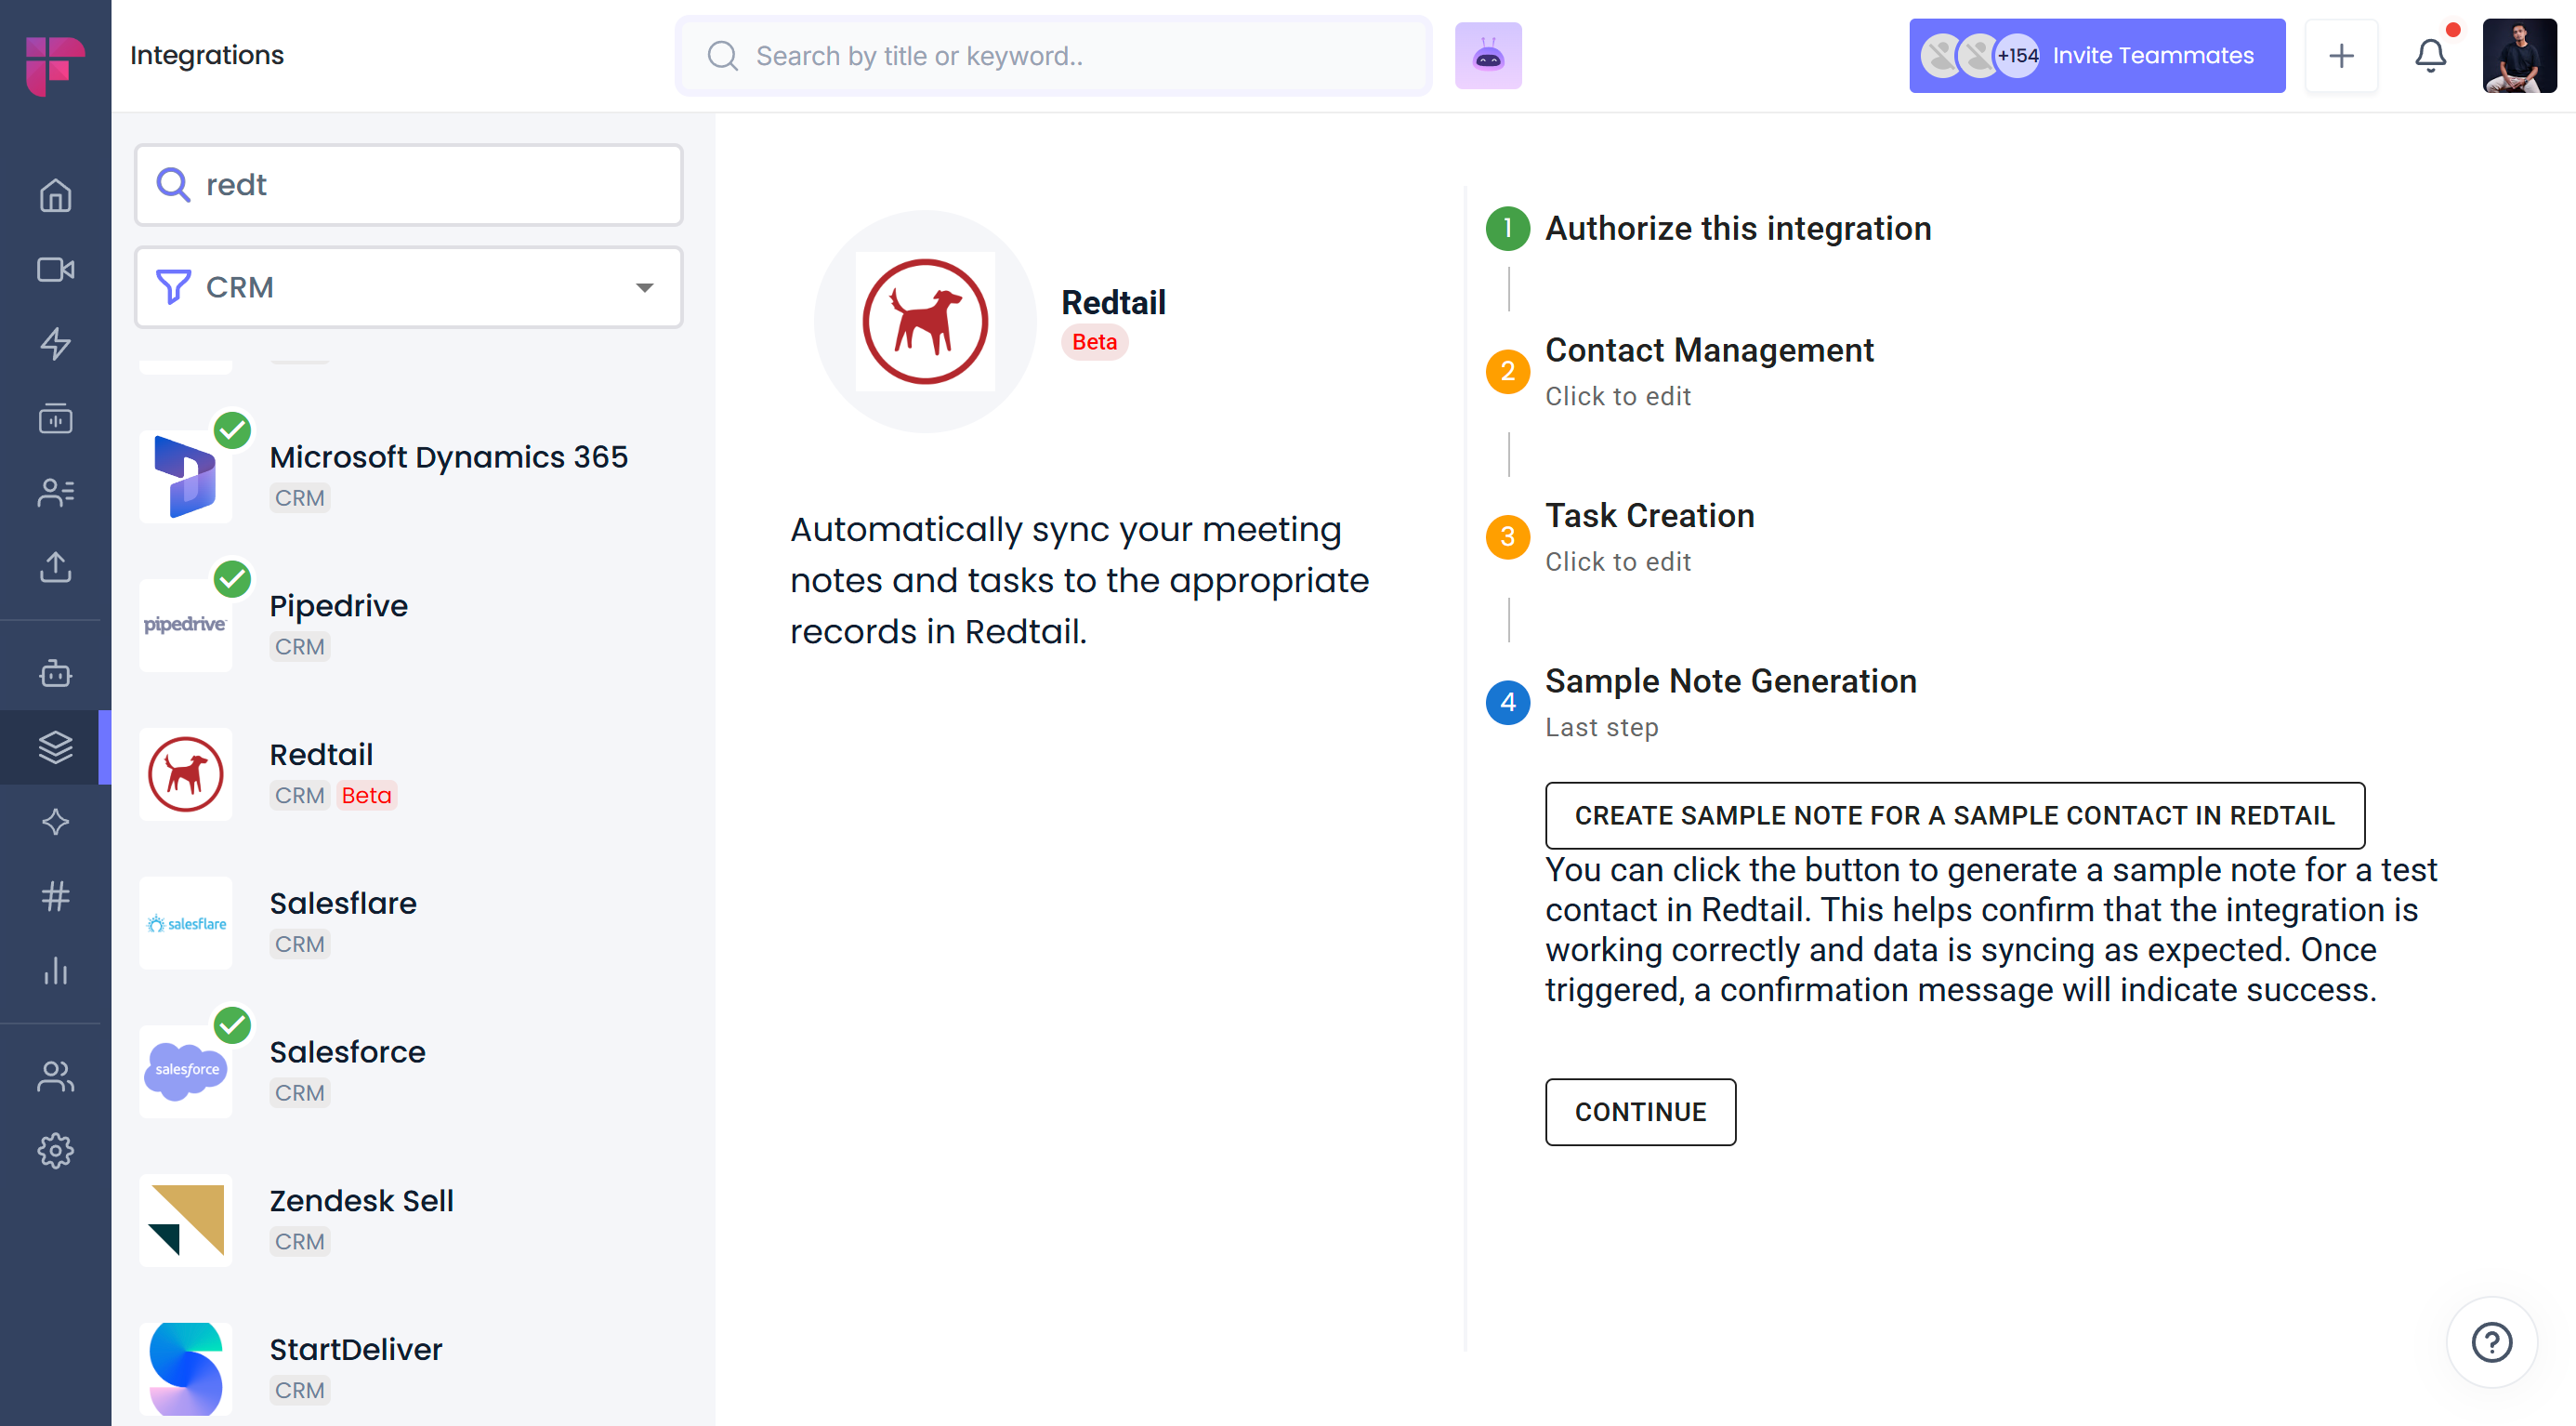Select Task Creation step three
This screenshot has height=1426, width=2576.
click(x=1649, y=516)
